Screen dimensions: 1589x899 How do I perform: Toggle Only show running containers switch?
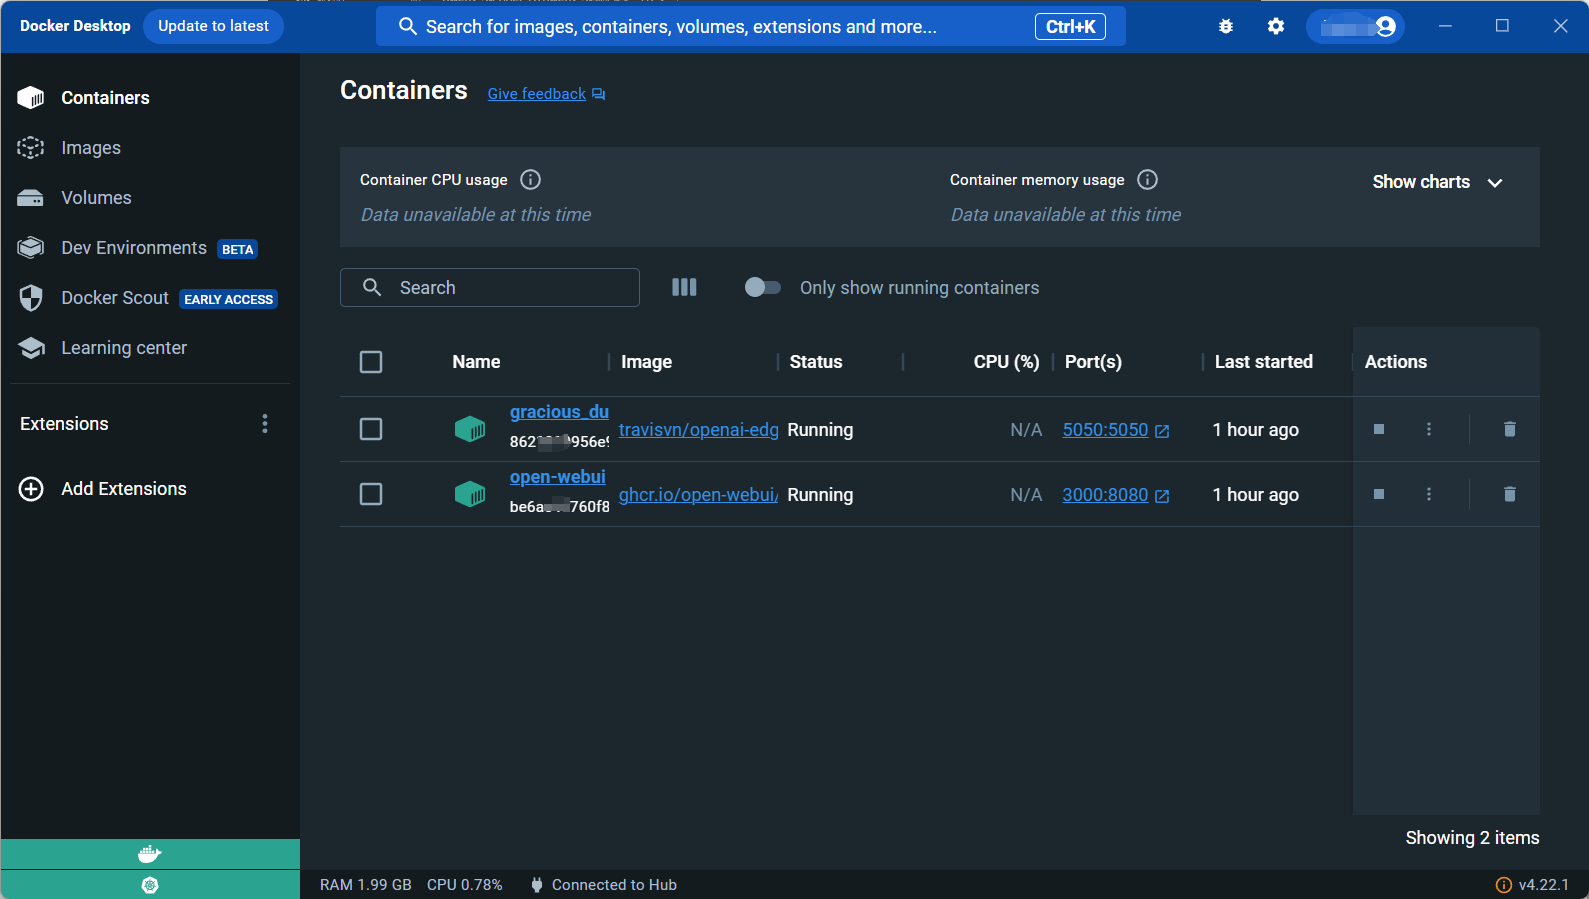tap(762, 288)
